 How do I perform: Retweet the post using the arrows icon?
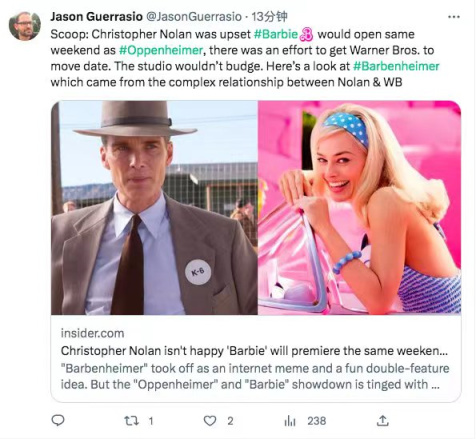[x=131, y=421]
